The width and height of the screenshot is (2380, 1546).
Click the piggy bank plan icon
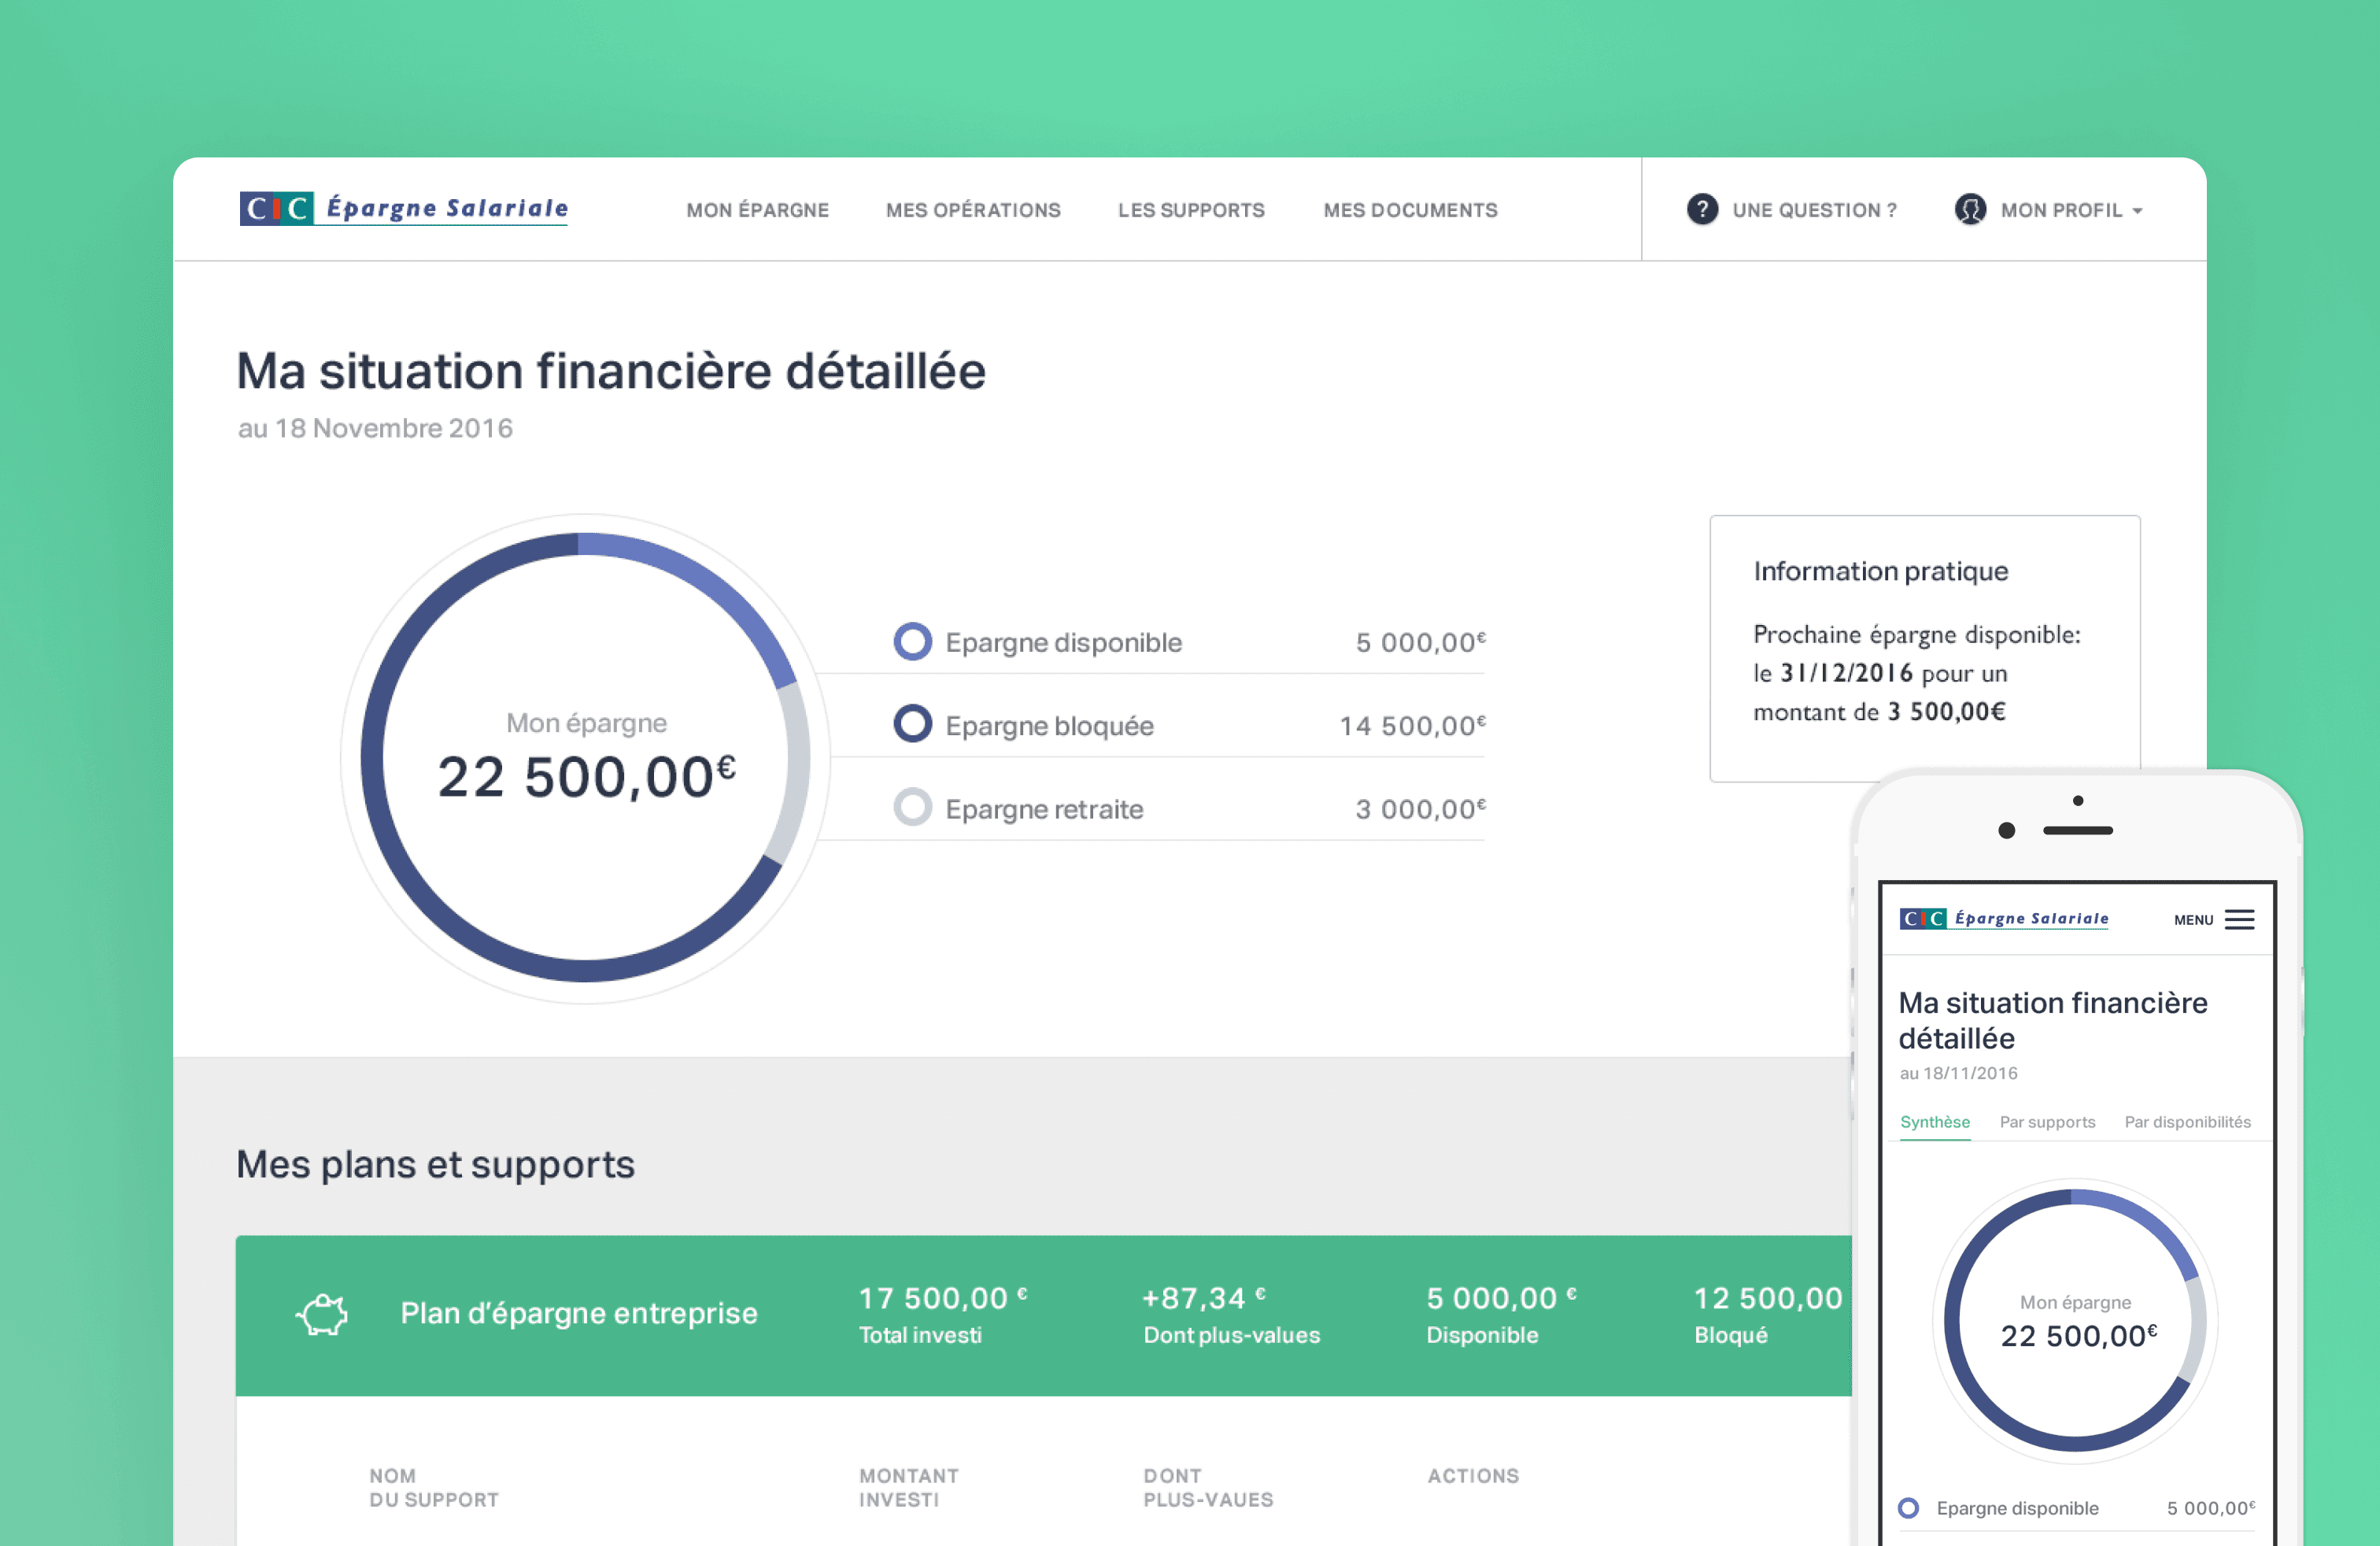[322, 1314]
